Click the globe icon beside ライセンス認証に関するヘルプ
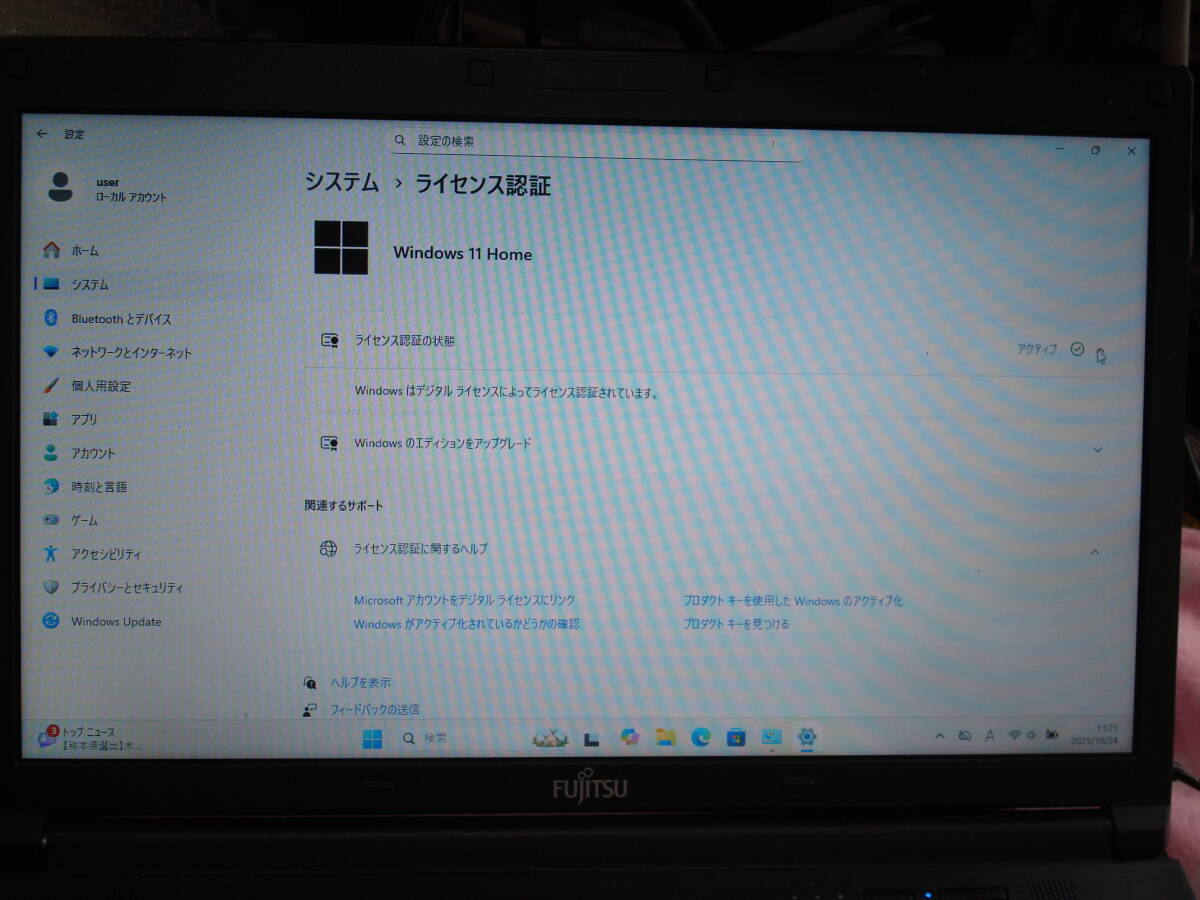The image size is (1200, 900). coord(328,549)
